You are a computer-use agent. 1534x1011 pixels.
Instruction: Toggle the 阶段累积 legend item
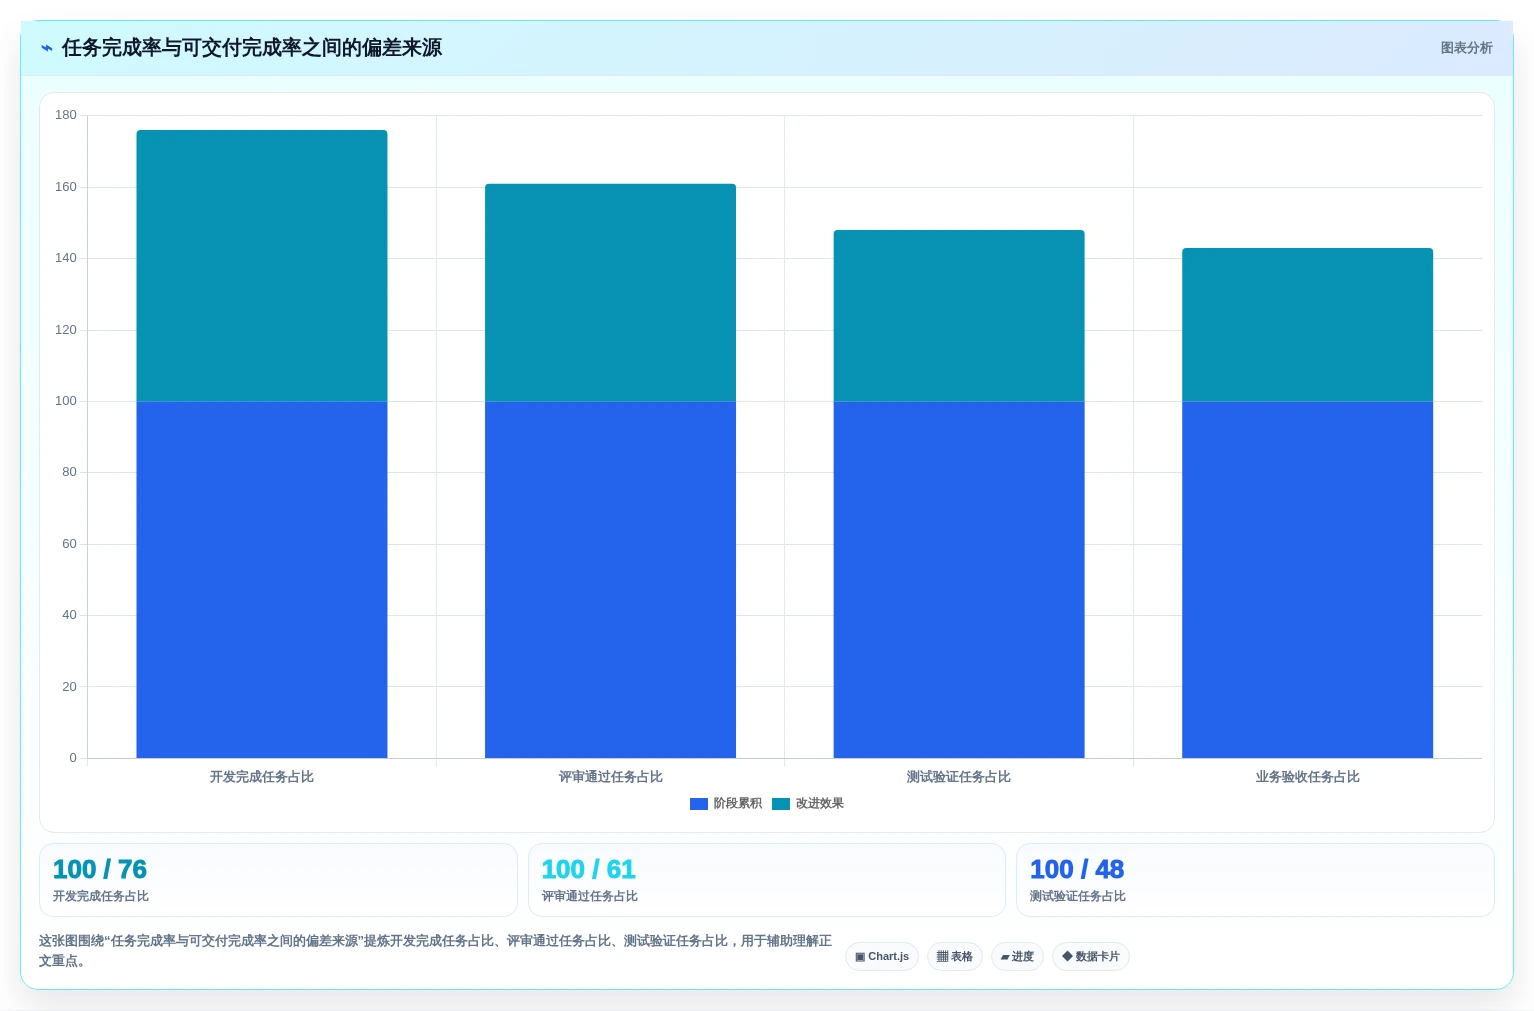click(x=726, y=803)
